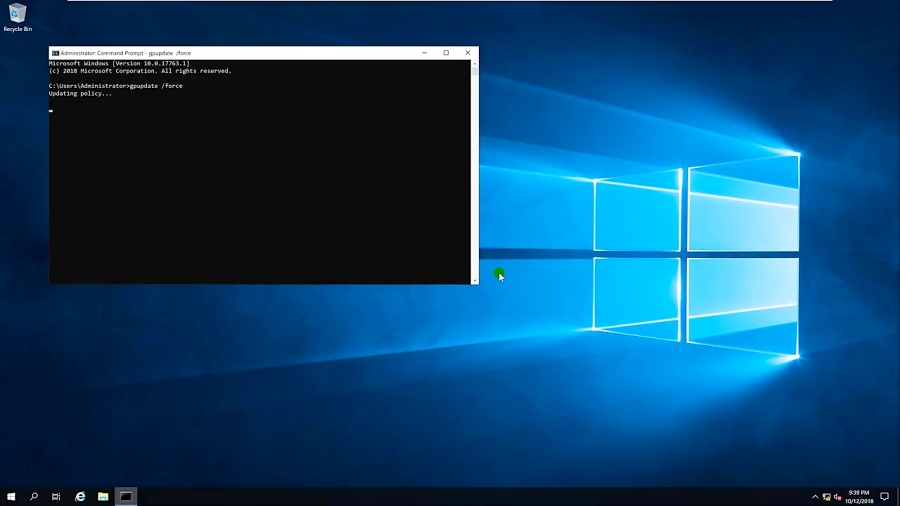This screenshot has height=506, width=900.
Task: Show hidden system tray icons
Action: click(x=815, y=497)
